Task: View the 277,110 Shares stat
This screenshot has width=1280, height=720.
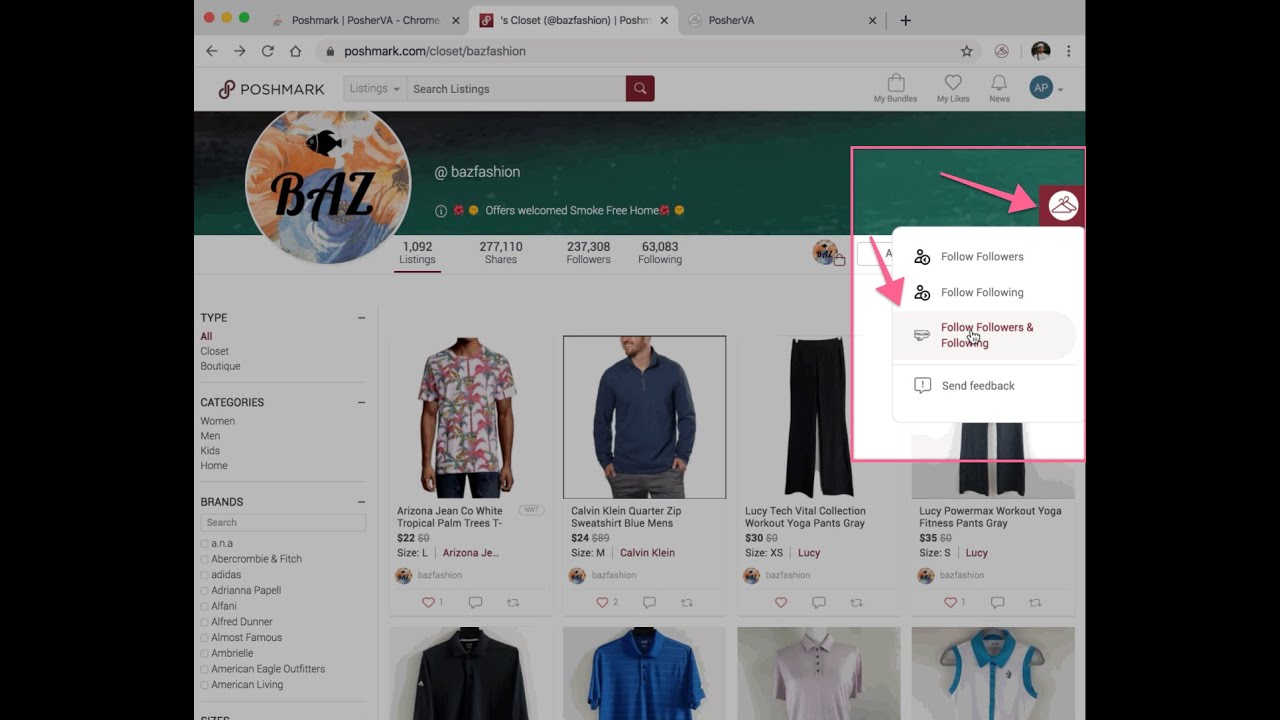Action: [x=501, y=253]
